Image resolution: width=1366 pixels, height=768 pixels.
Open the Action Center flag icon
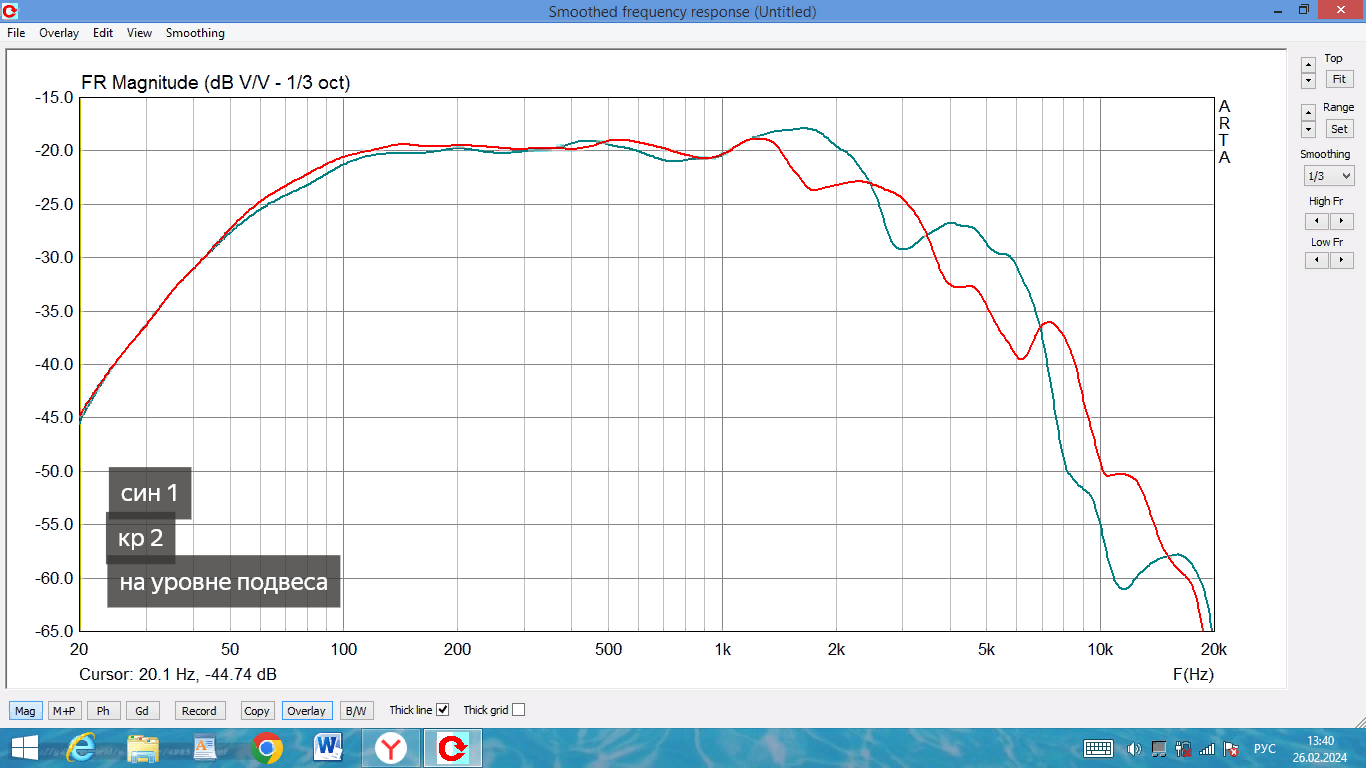[x=1232, y=748]
